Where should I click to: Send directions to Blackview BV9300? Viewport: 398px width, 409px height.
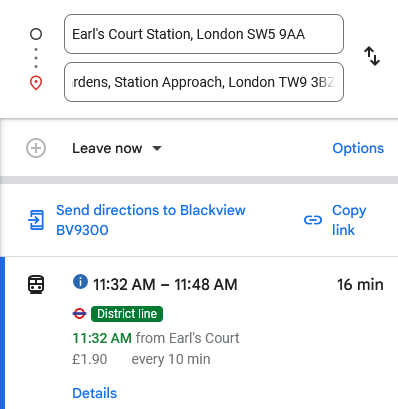(x=151, y=220)
